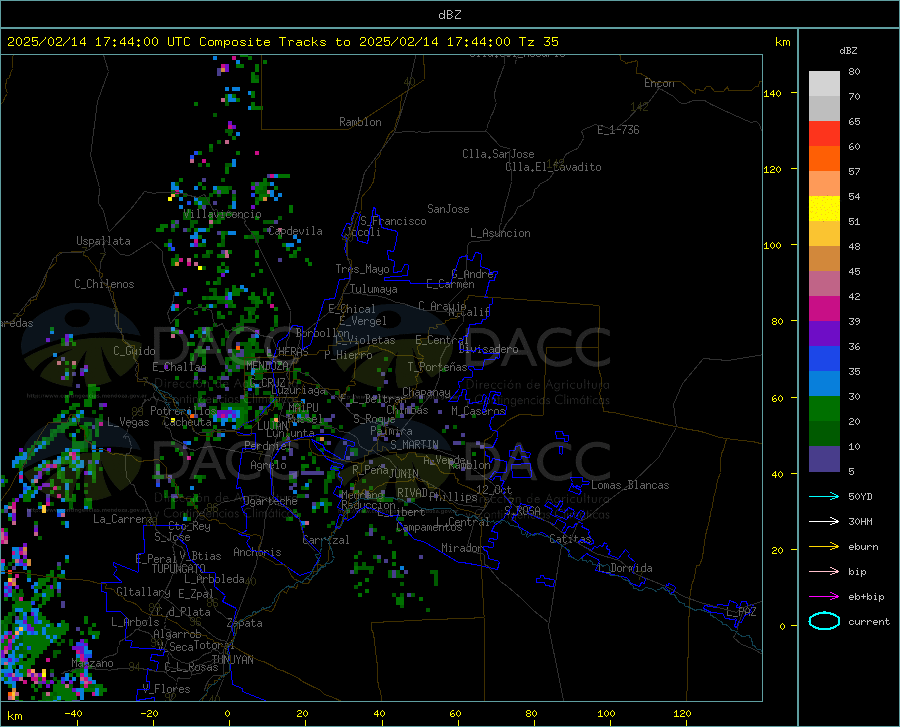Click the Carrizal label on the map
This screenshot has height=727, width=900.
pyautogui.click(x=326, y=540)
